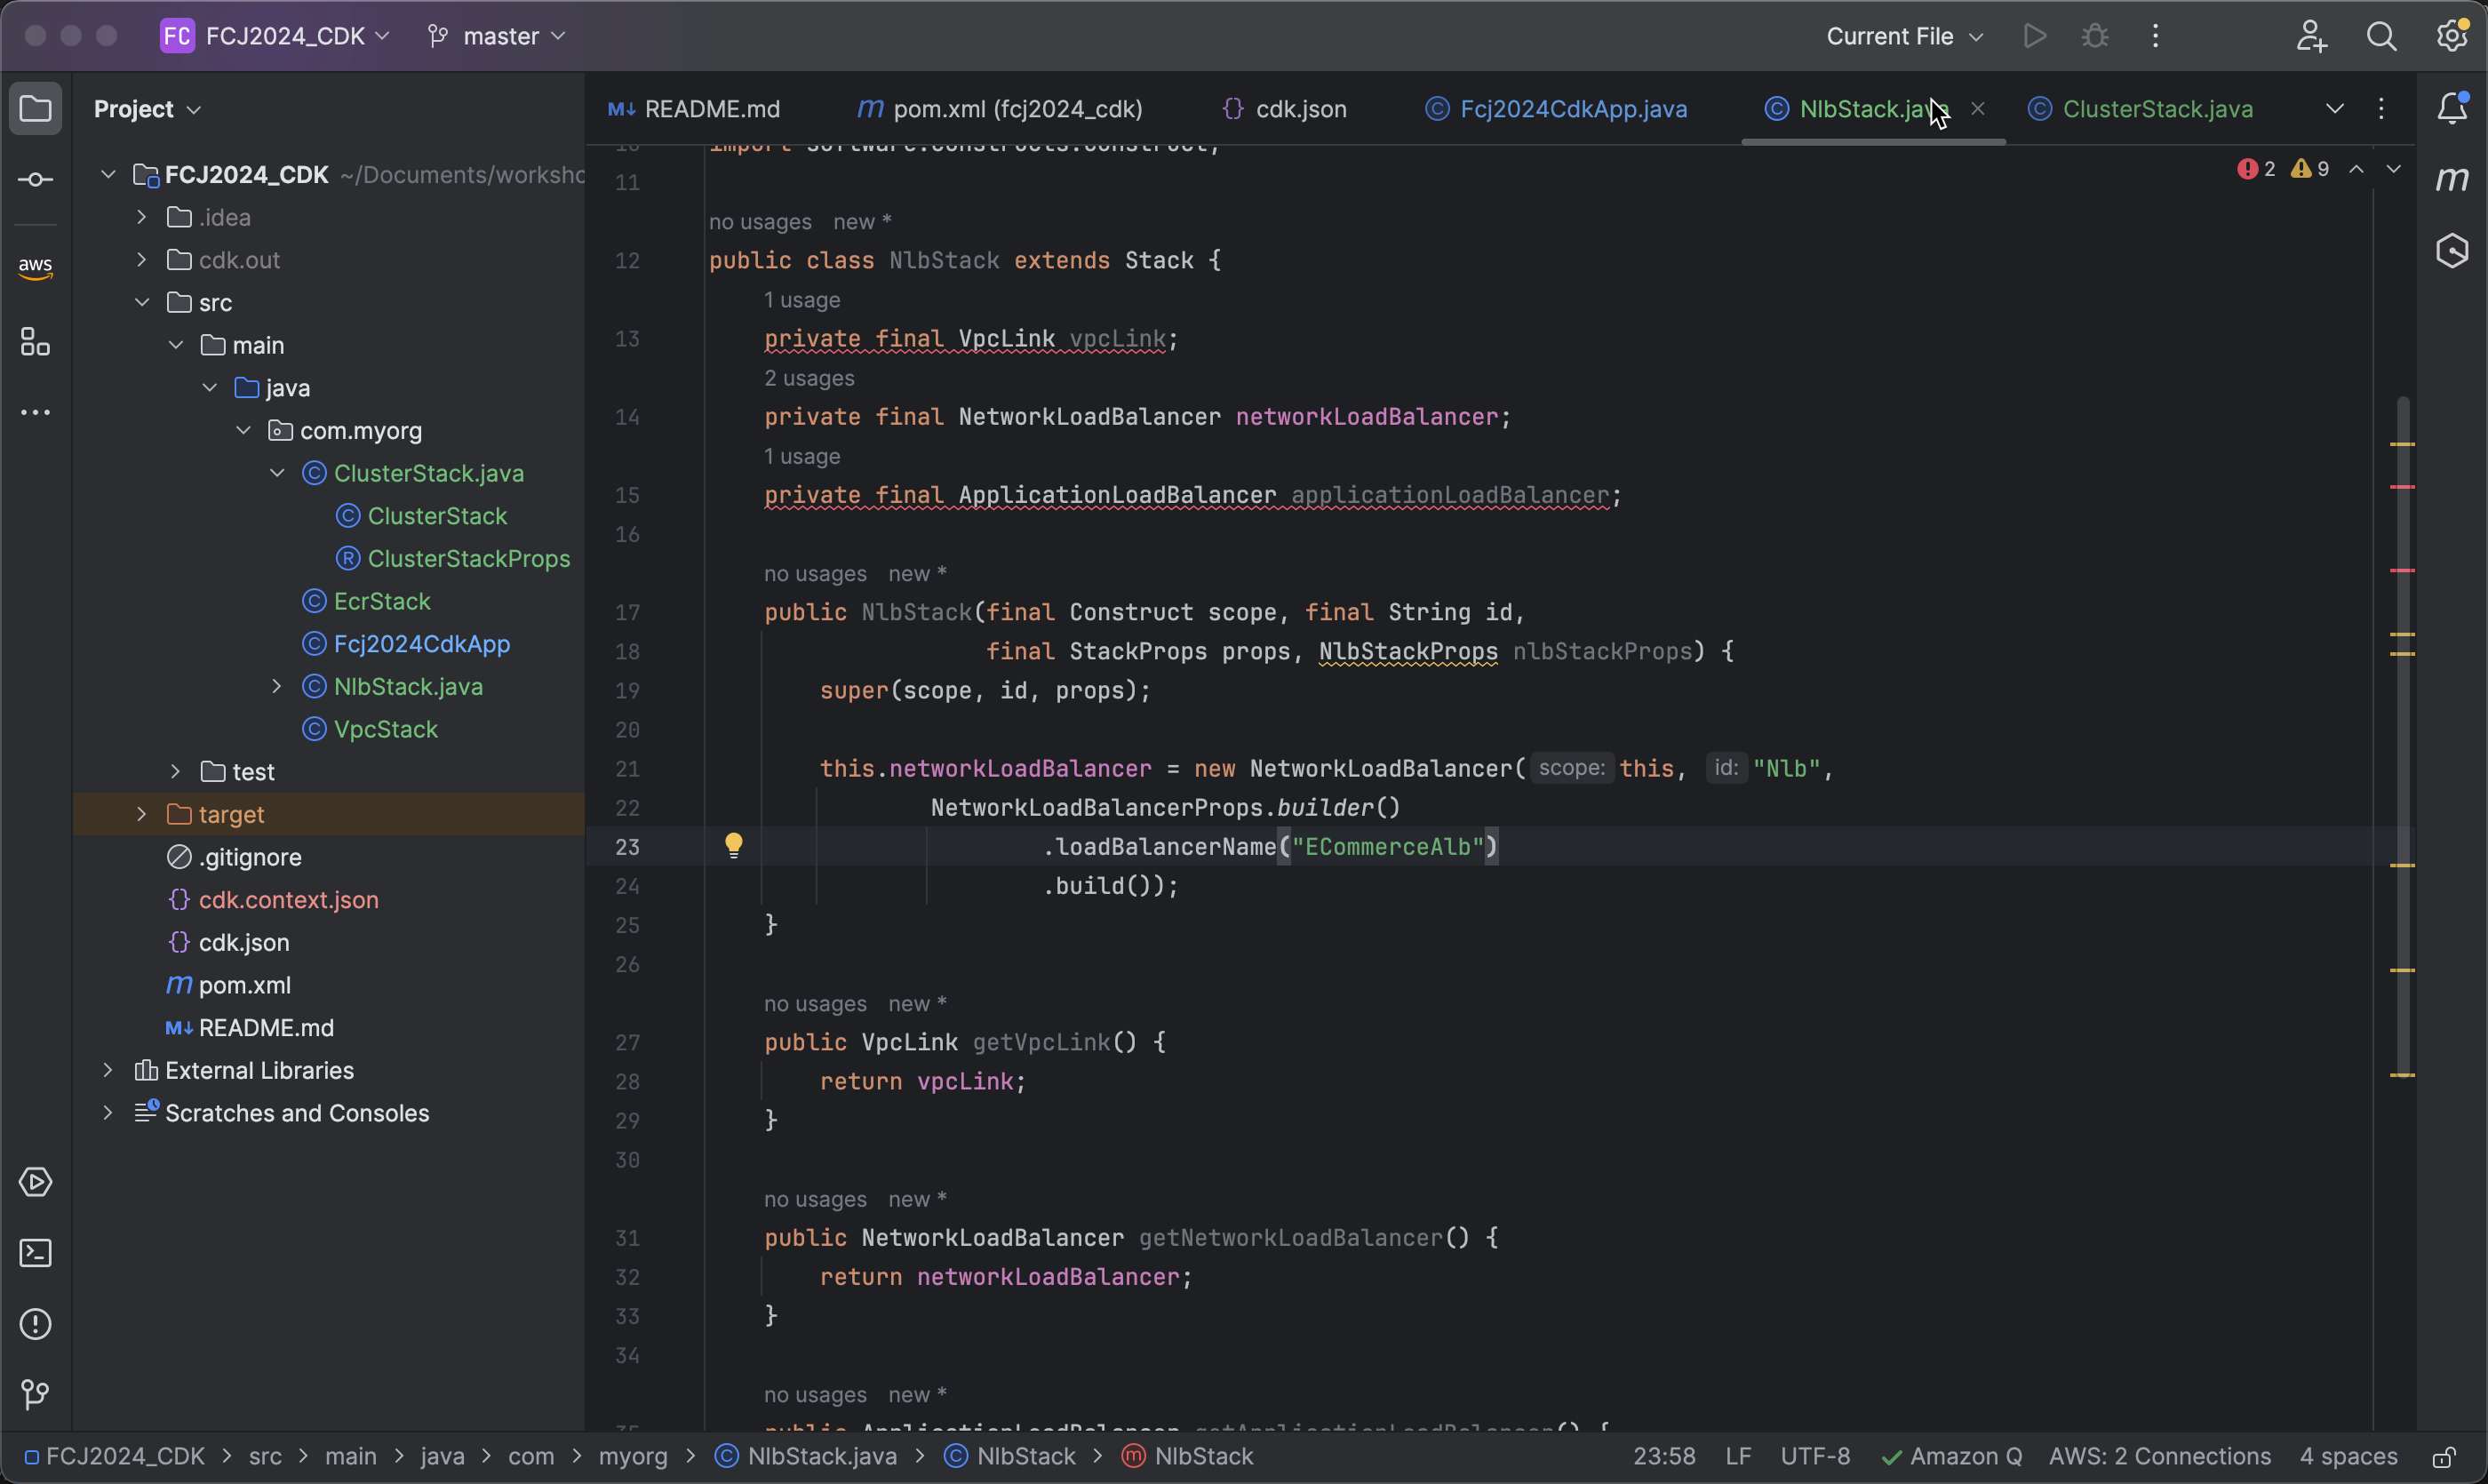Image resolution: width=2488 pixels, height=1484 pixels.
Task: Collapse the com.myorg package
Action: pos(244,431)
